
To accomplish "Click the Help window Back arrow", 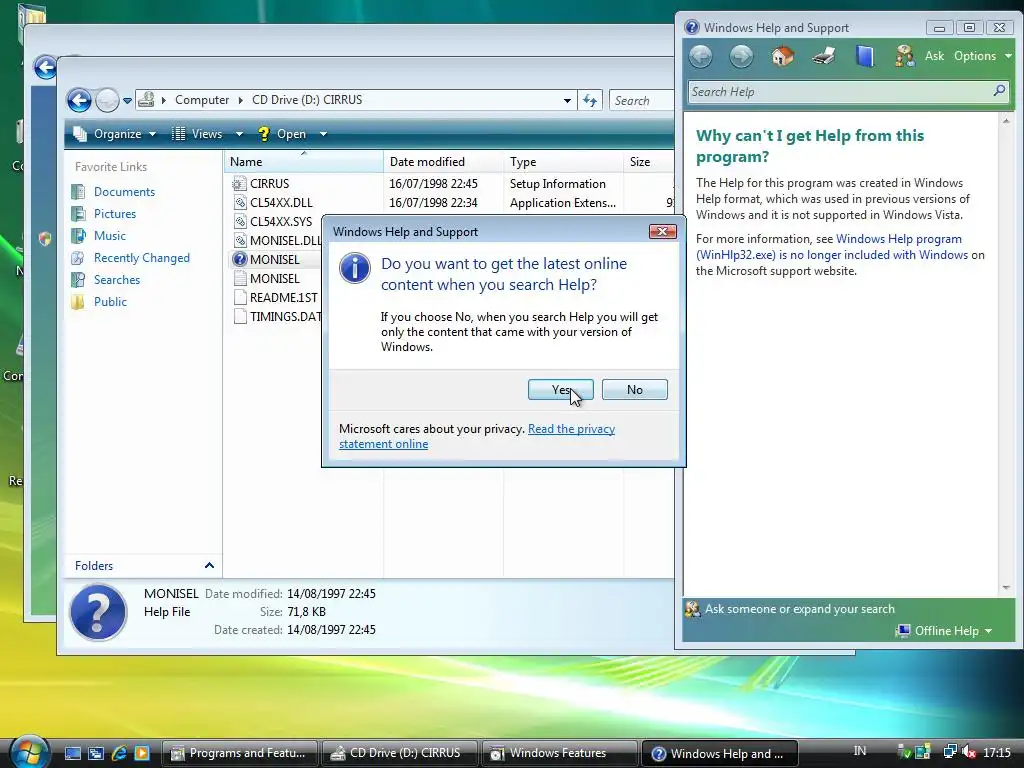I will click(700, 57).
